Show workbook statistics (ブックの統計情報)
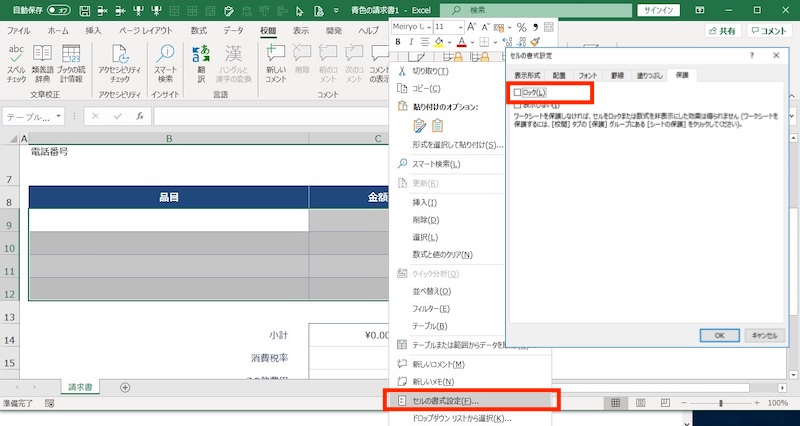The image size is (800, 426). [71, 64]
